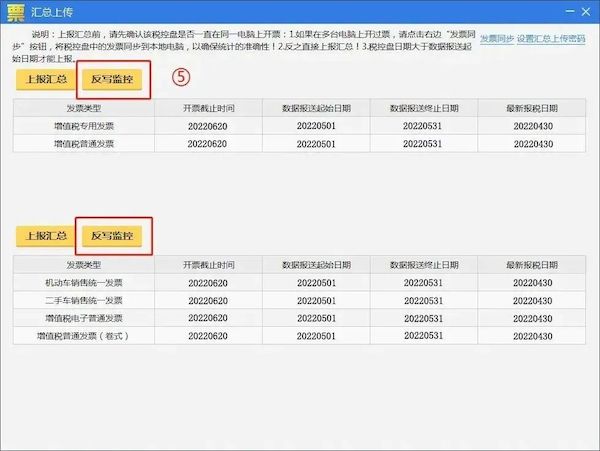Click 发票类型 header above 机动车销售统一发票 row

point(84,265)
